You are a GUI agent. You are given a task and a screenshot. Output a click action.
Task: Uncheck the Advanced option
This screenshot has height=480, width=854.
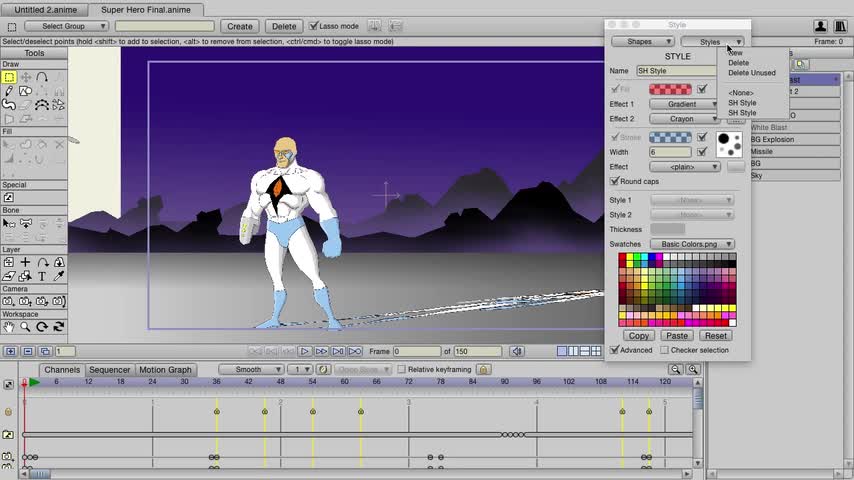point(615,350)
